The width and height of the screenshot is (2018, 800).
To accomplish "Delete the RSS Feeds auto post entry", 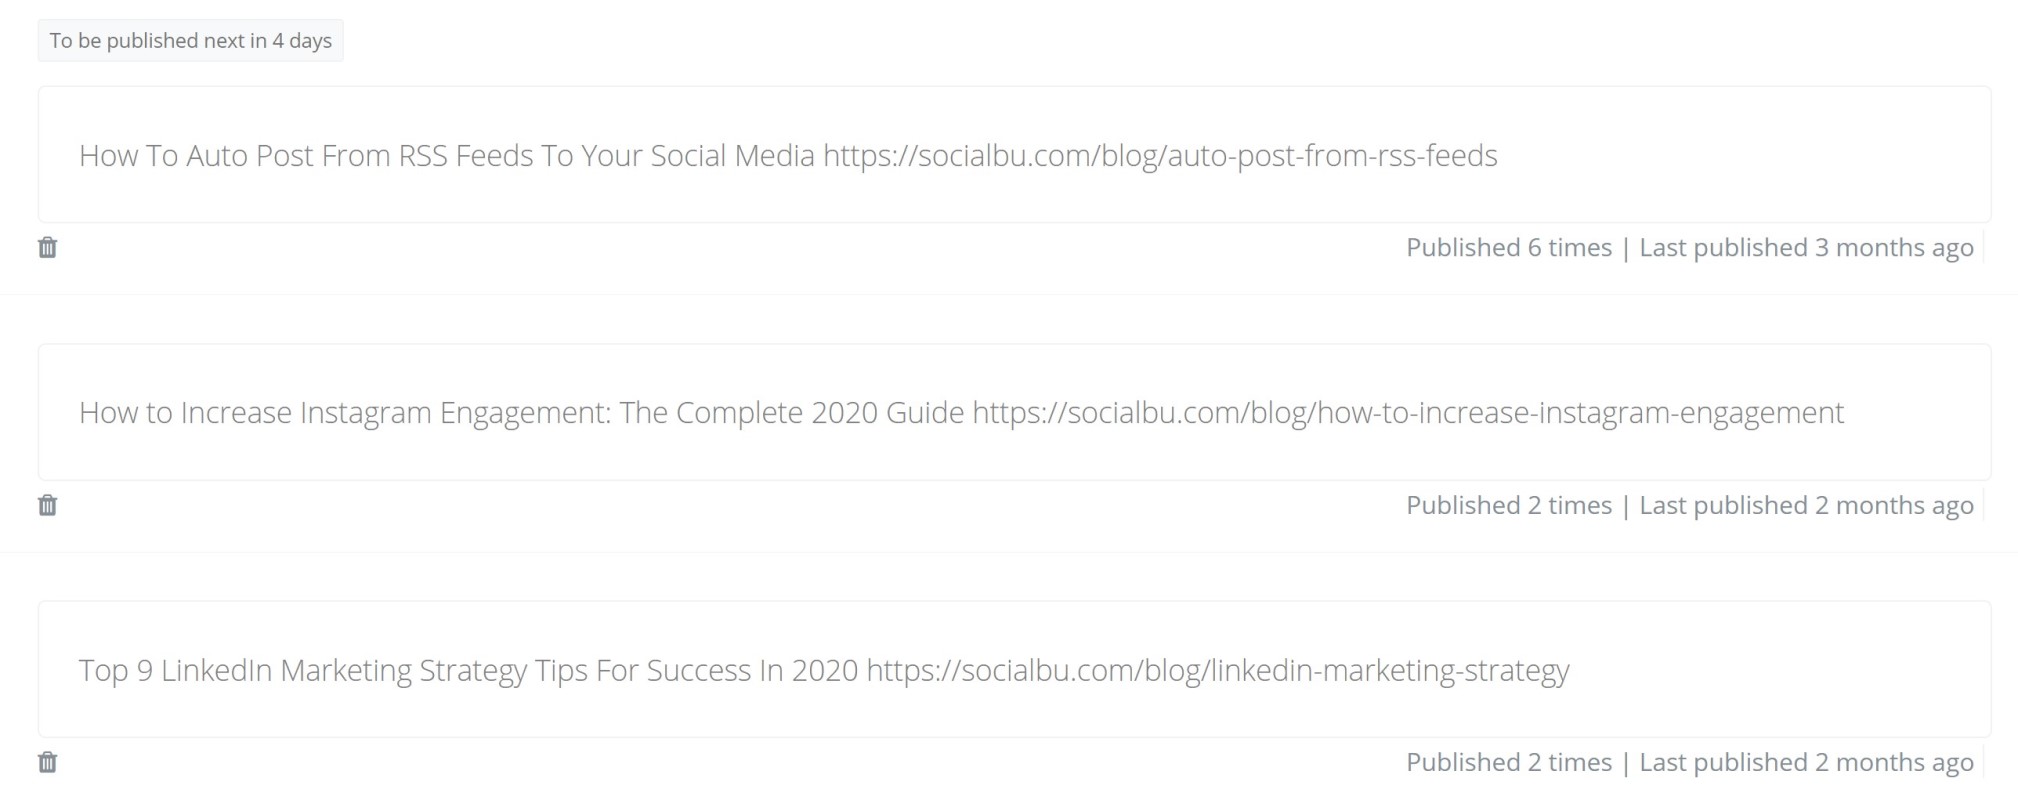I will coord(47,247).
